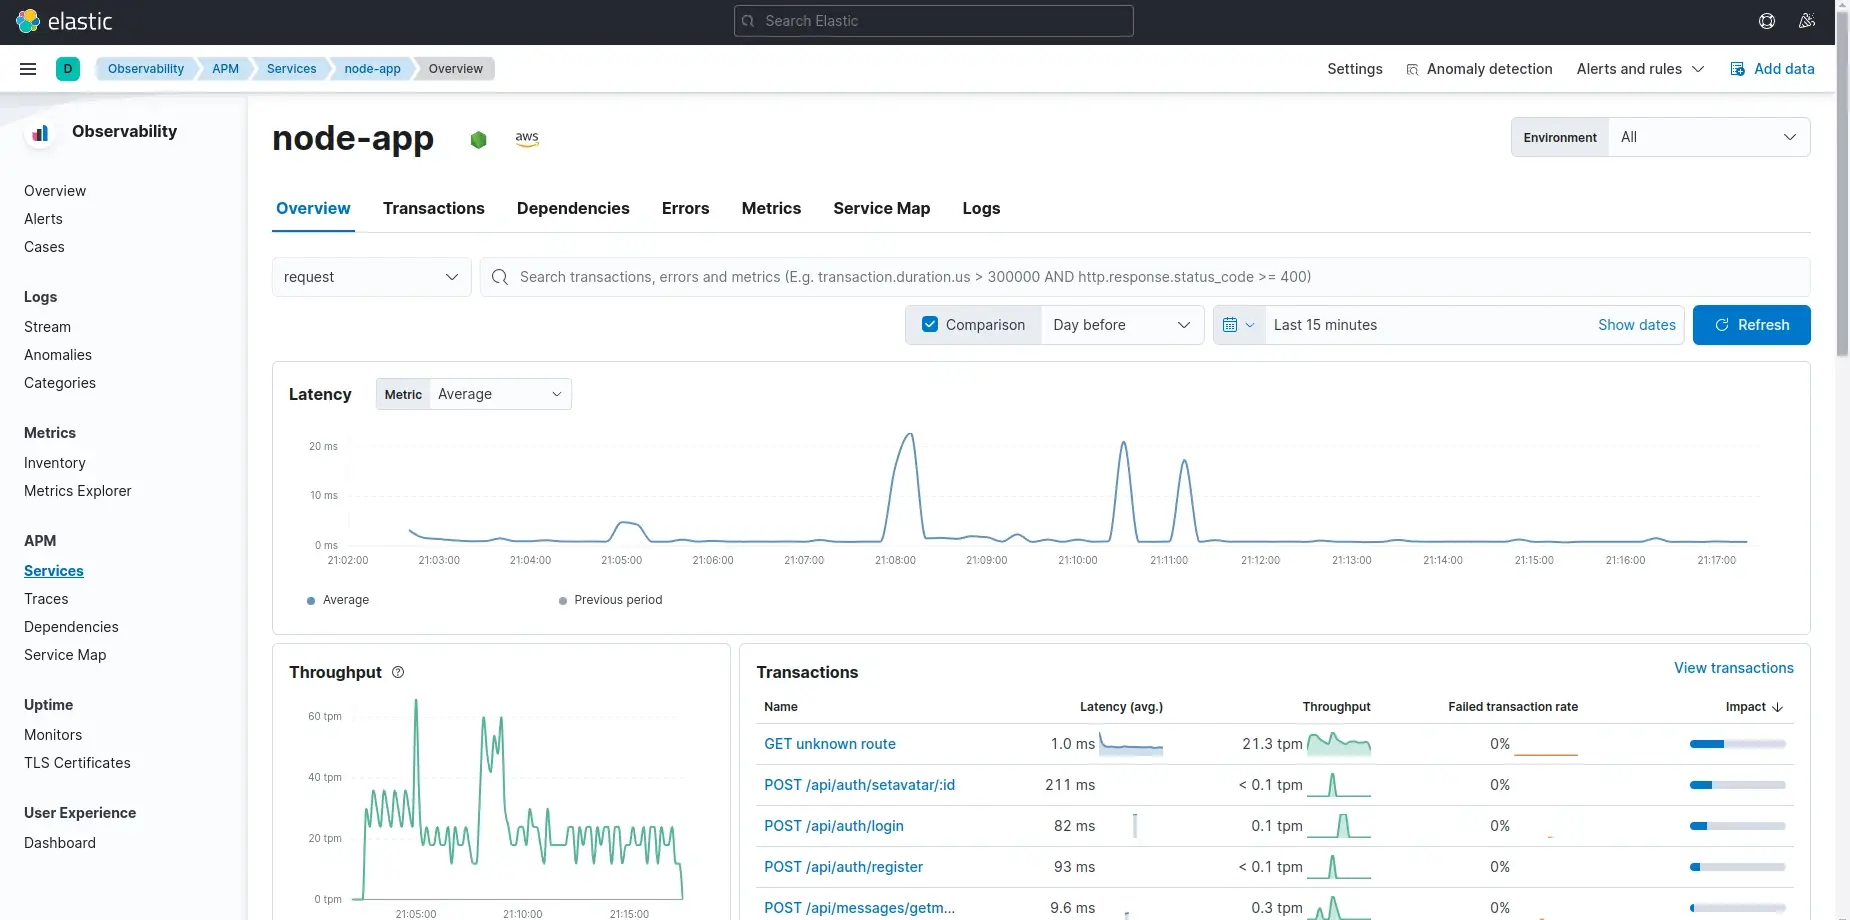Viewport: 1850px width, 920px height.
Task: Click the AWS cloud provider icon
Action: click(x=527, y=138)
